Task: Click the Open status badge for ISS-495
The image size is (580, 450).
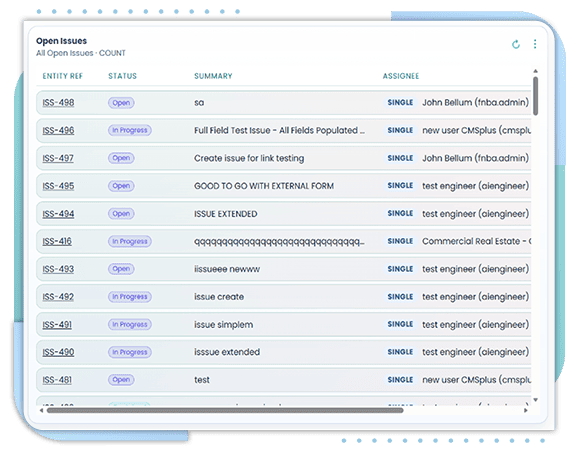Action: 121,186
